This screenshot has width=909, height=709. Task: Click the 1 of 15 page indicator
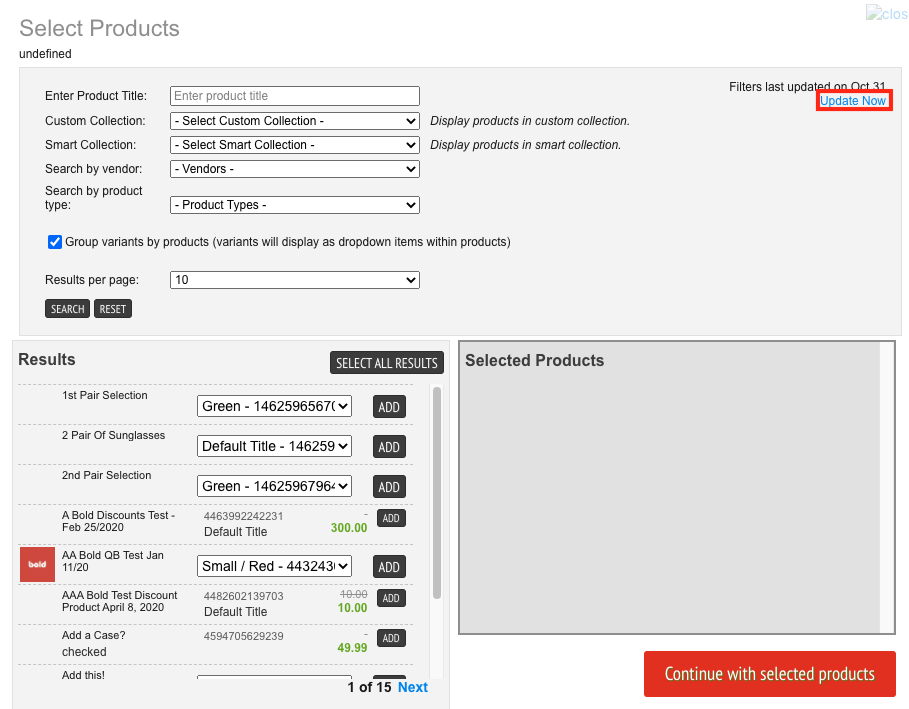369,688
